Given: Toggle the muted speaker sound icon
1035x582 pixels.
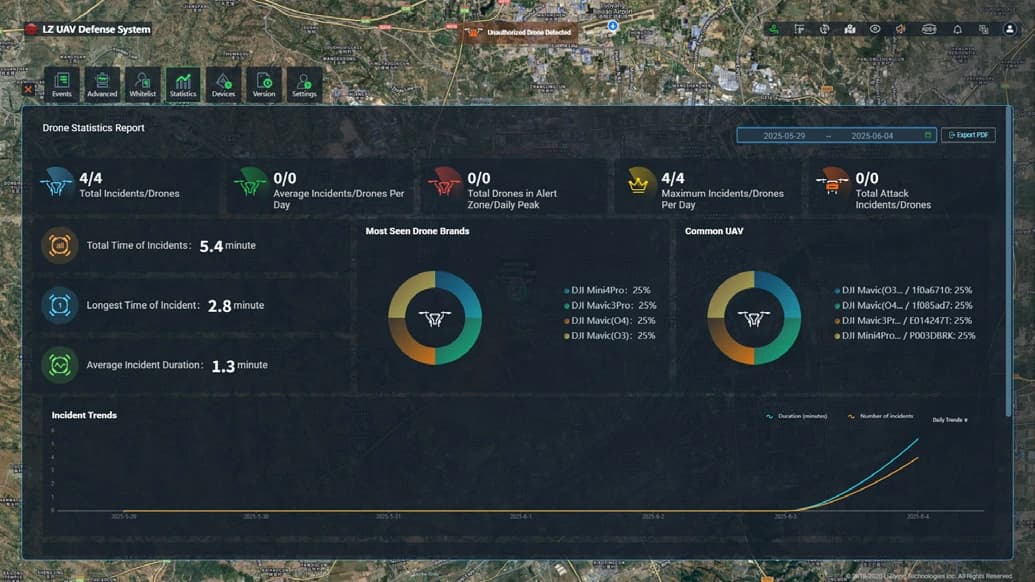Looking at the screenshot, I should [x=900, y=29].
